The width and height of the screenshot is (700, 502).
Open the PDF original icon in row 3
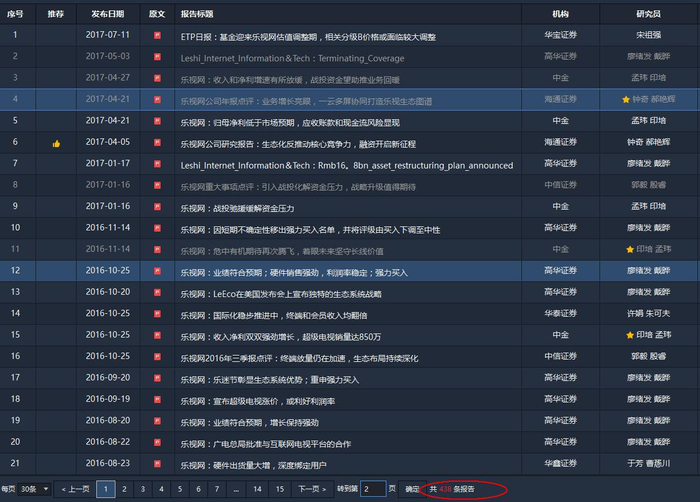tap(157, 78)
